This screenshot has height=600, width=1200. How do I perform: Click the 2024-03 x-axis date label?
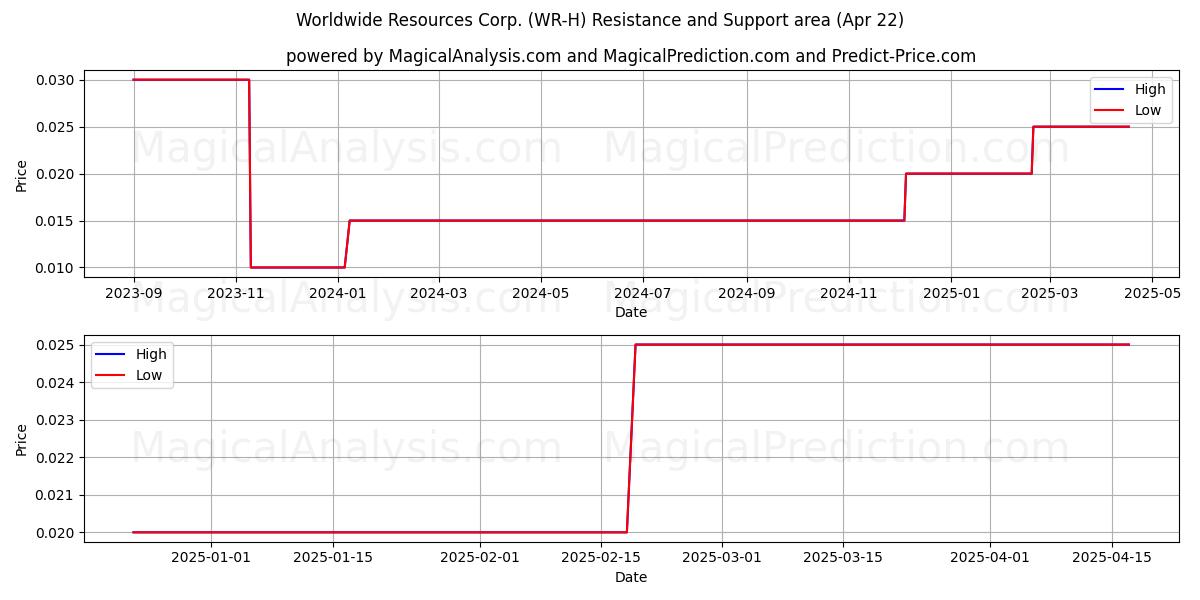point(438,293)
